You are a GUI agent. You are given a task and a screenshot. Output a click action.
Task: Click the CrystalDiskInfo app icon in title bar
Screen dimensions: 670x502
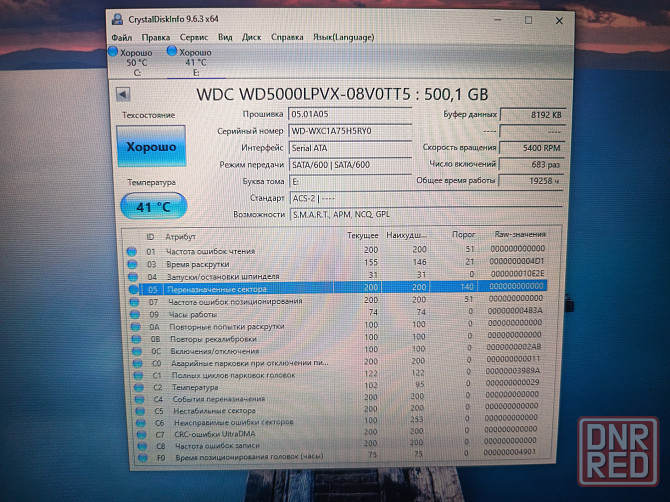coord(117,19)
